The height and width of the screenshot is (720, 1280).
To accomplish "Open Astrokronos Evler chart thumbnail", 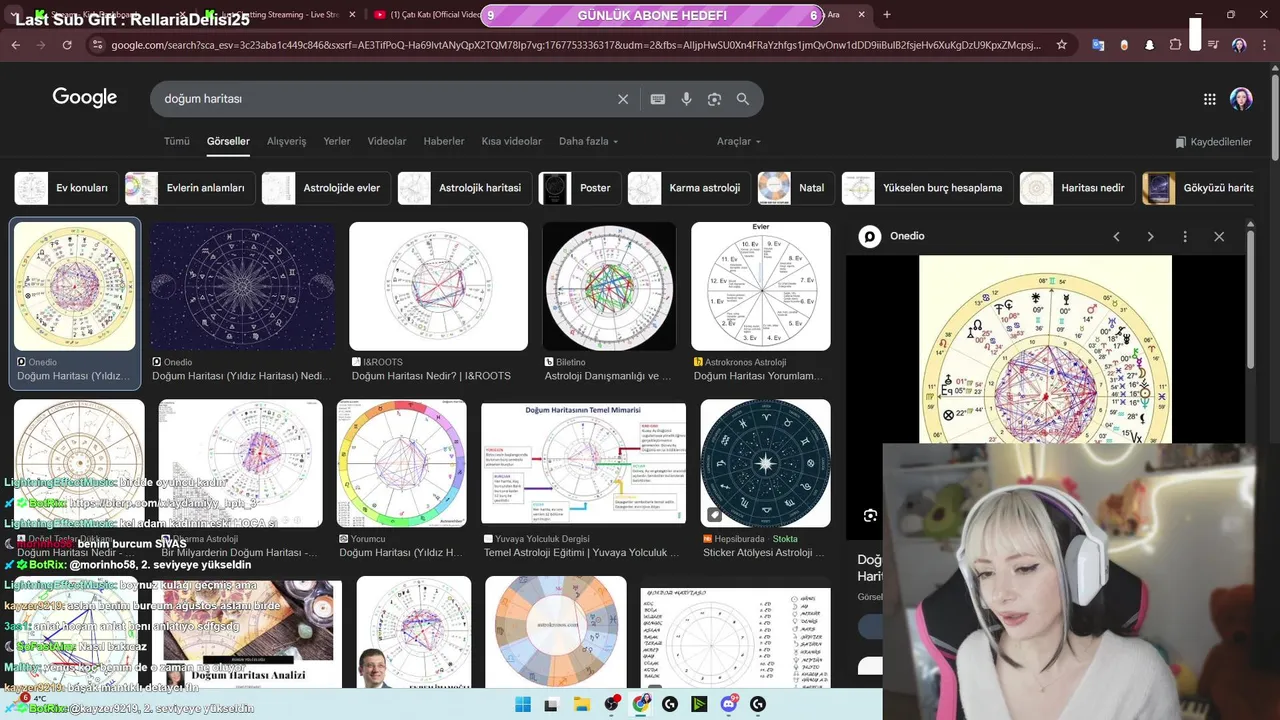I will pyautogui.click(x=761, y=286).
